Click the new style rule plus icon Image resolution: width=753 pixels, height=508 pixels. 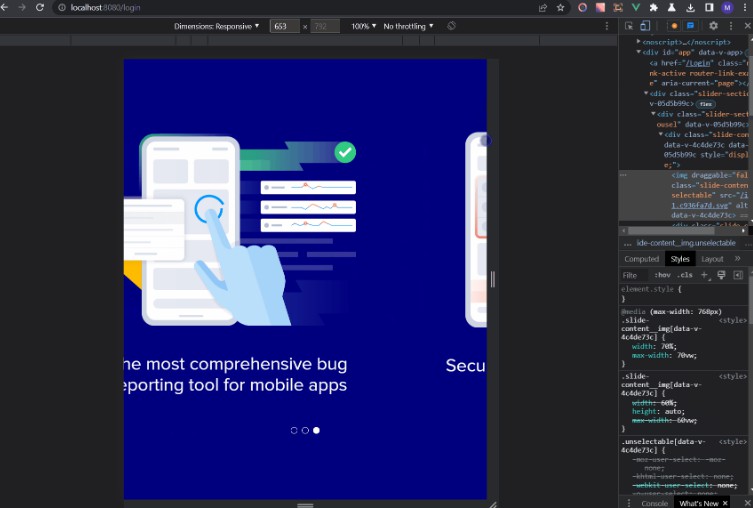click(704, 274)
